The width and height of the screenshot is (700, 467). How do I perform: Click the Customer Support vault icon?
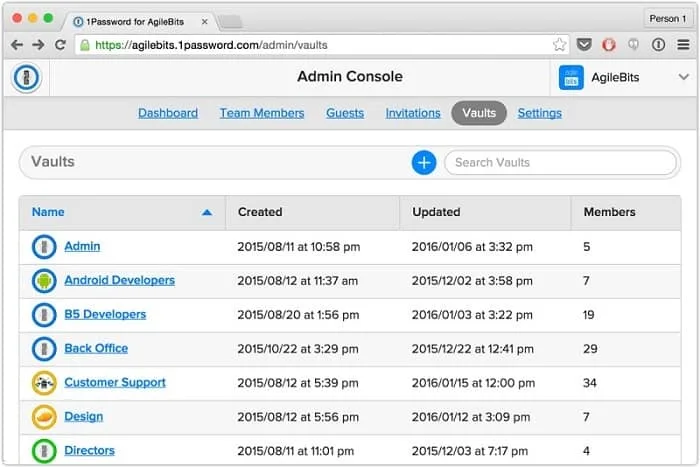point(44,383)
